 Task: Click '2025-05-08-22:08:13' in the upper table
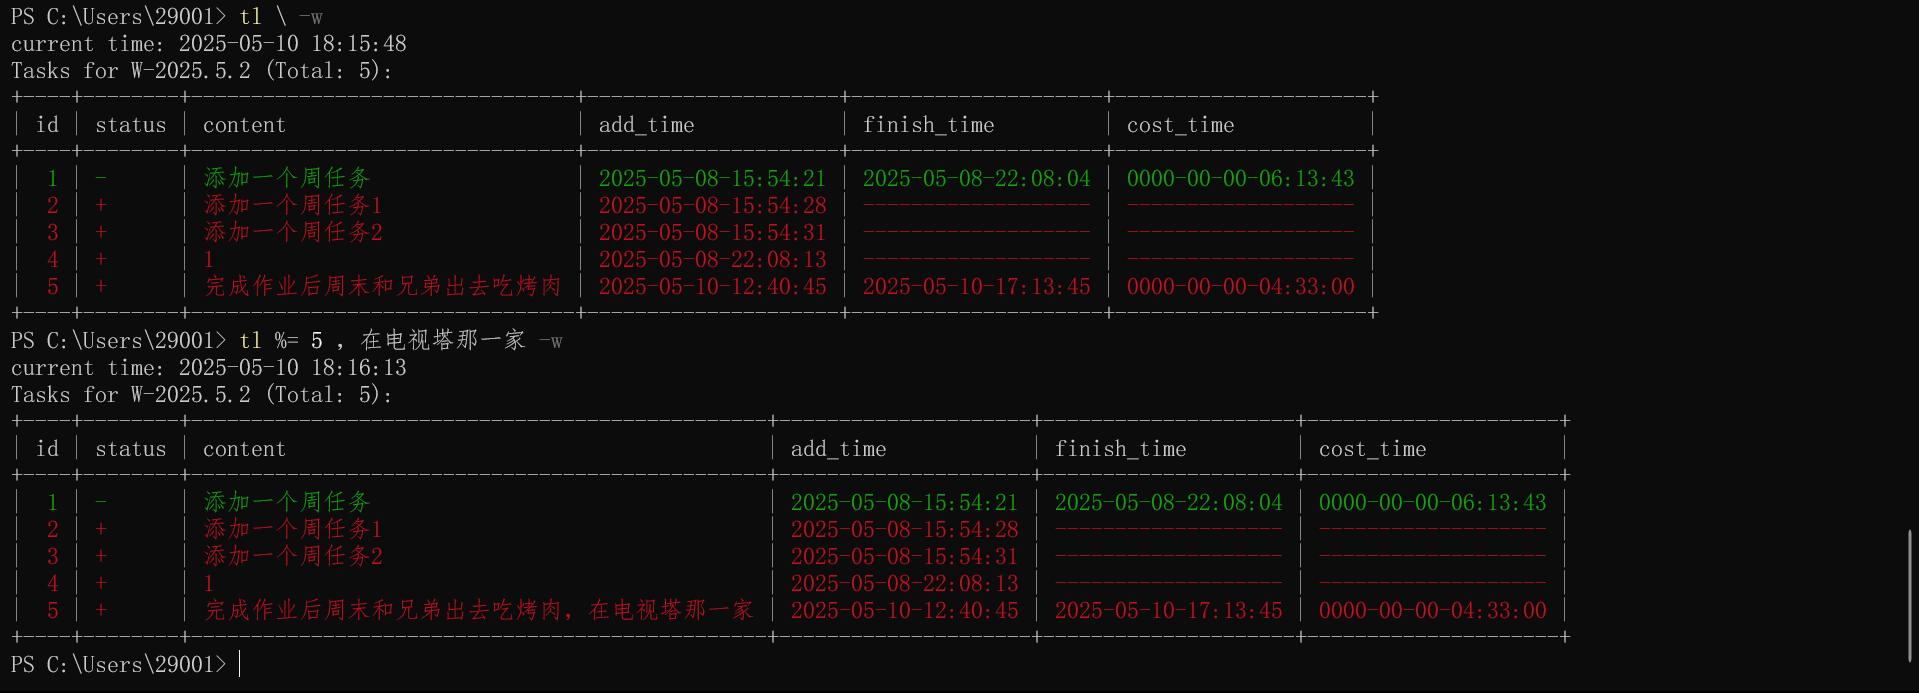click(712, 259)
